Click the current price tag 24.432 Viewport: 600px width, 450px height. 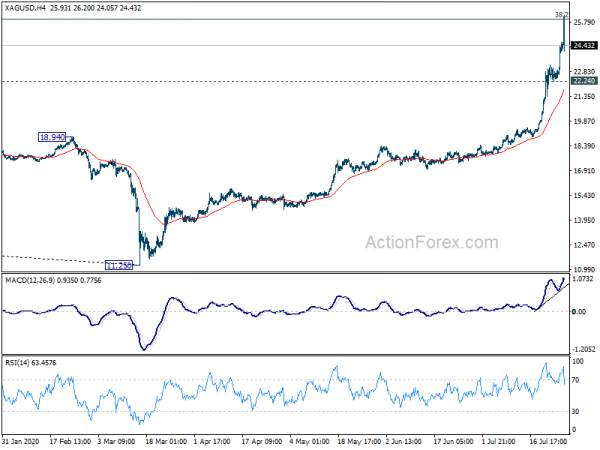[x=584, y=46]
